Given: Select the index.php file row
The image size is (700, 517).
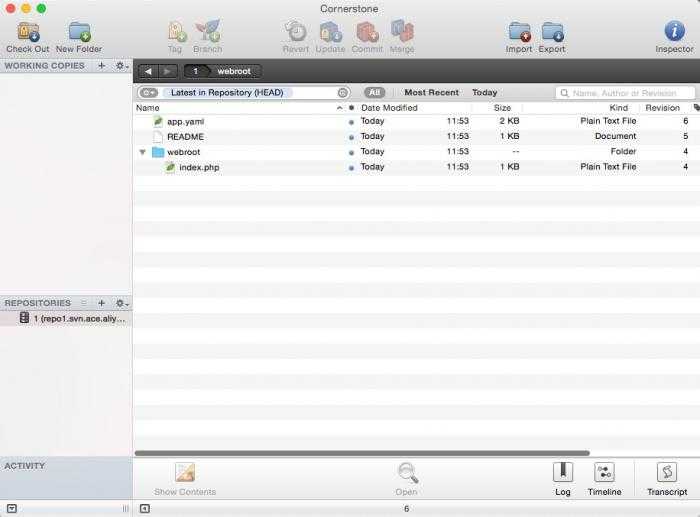Looking at the screenshot, I should [x=417, y=167].
